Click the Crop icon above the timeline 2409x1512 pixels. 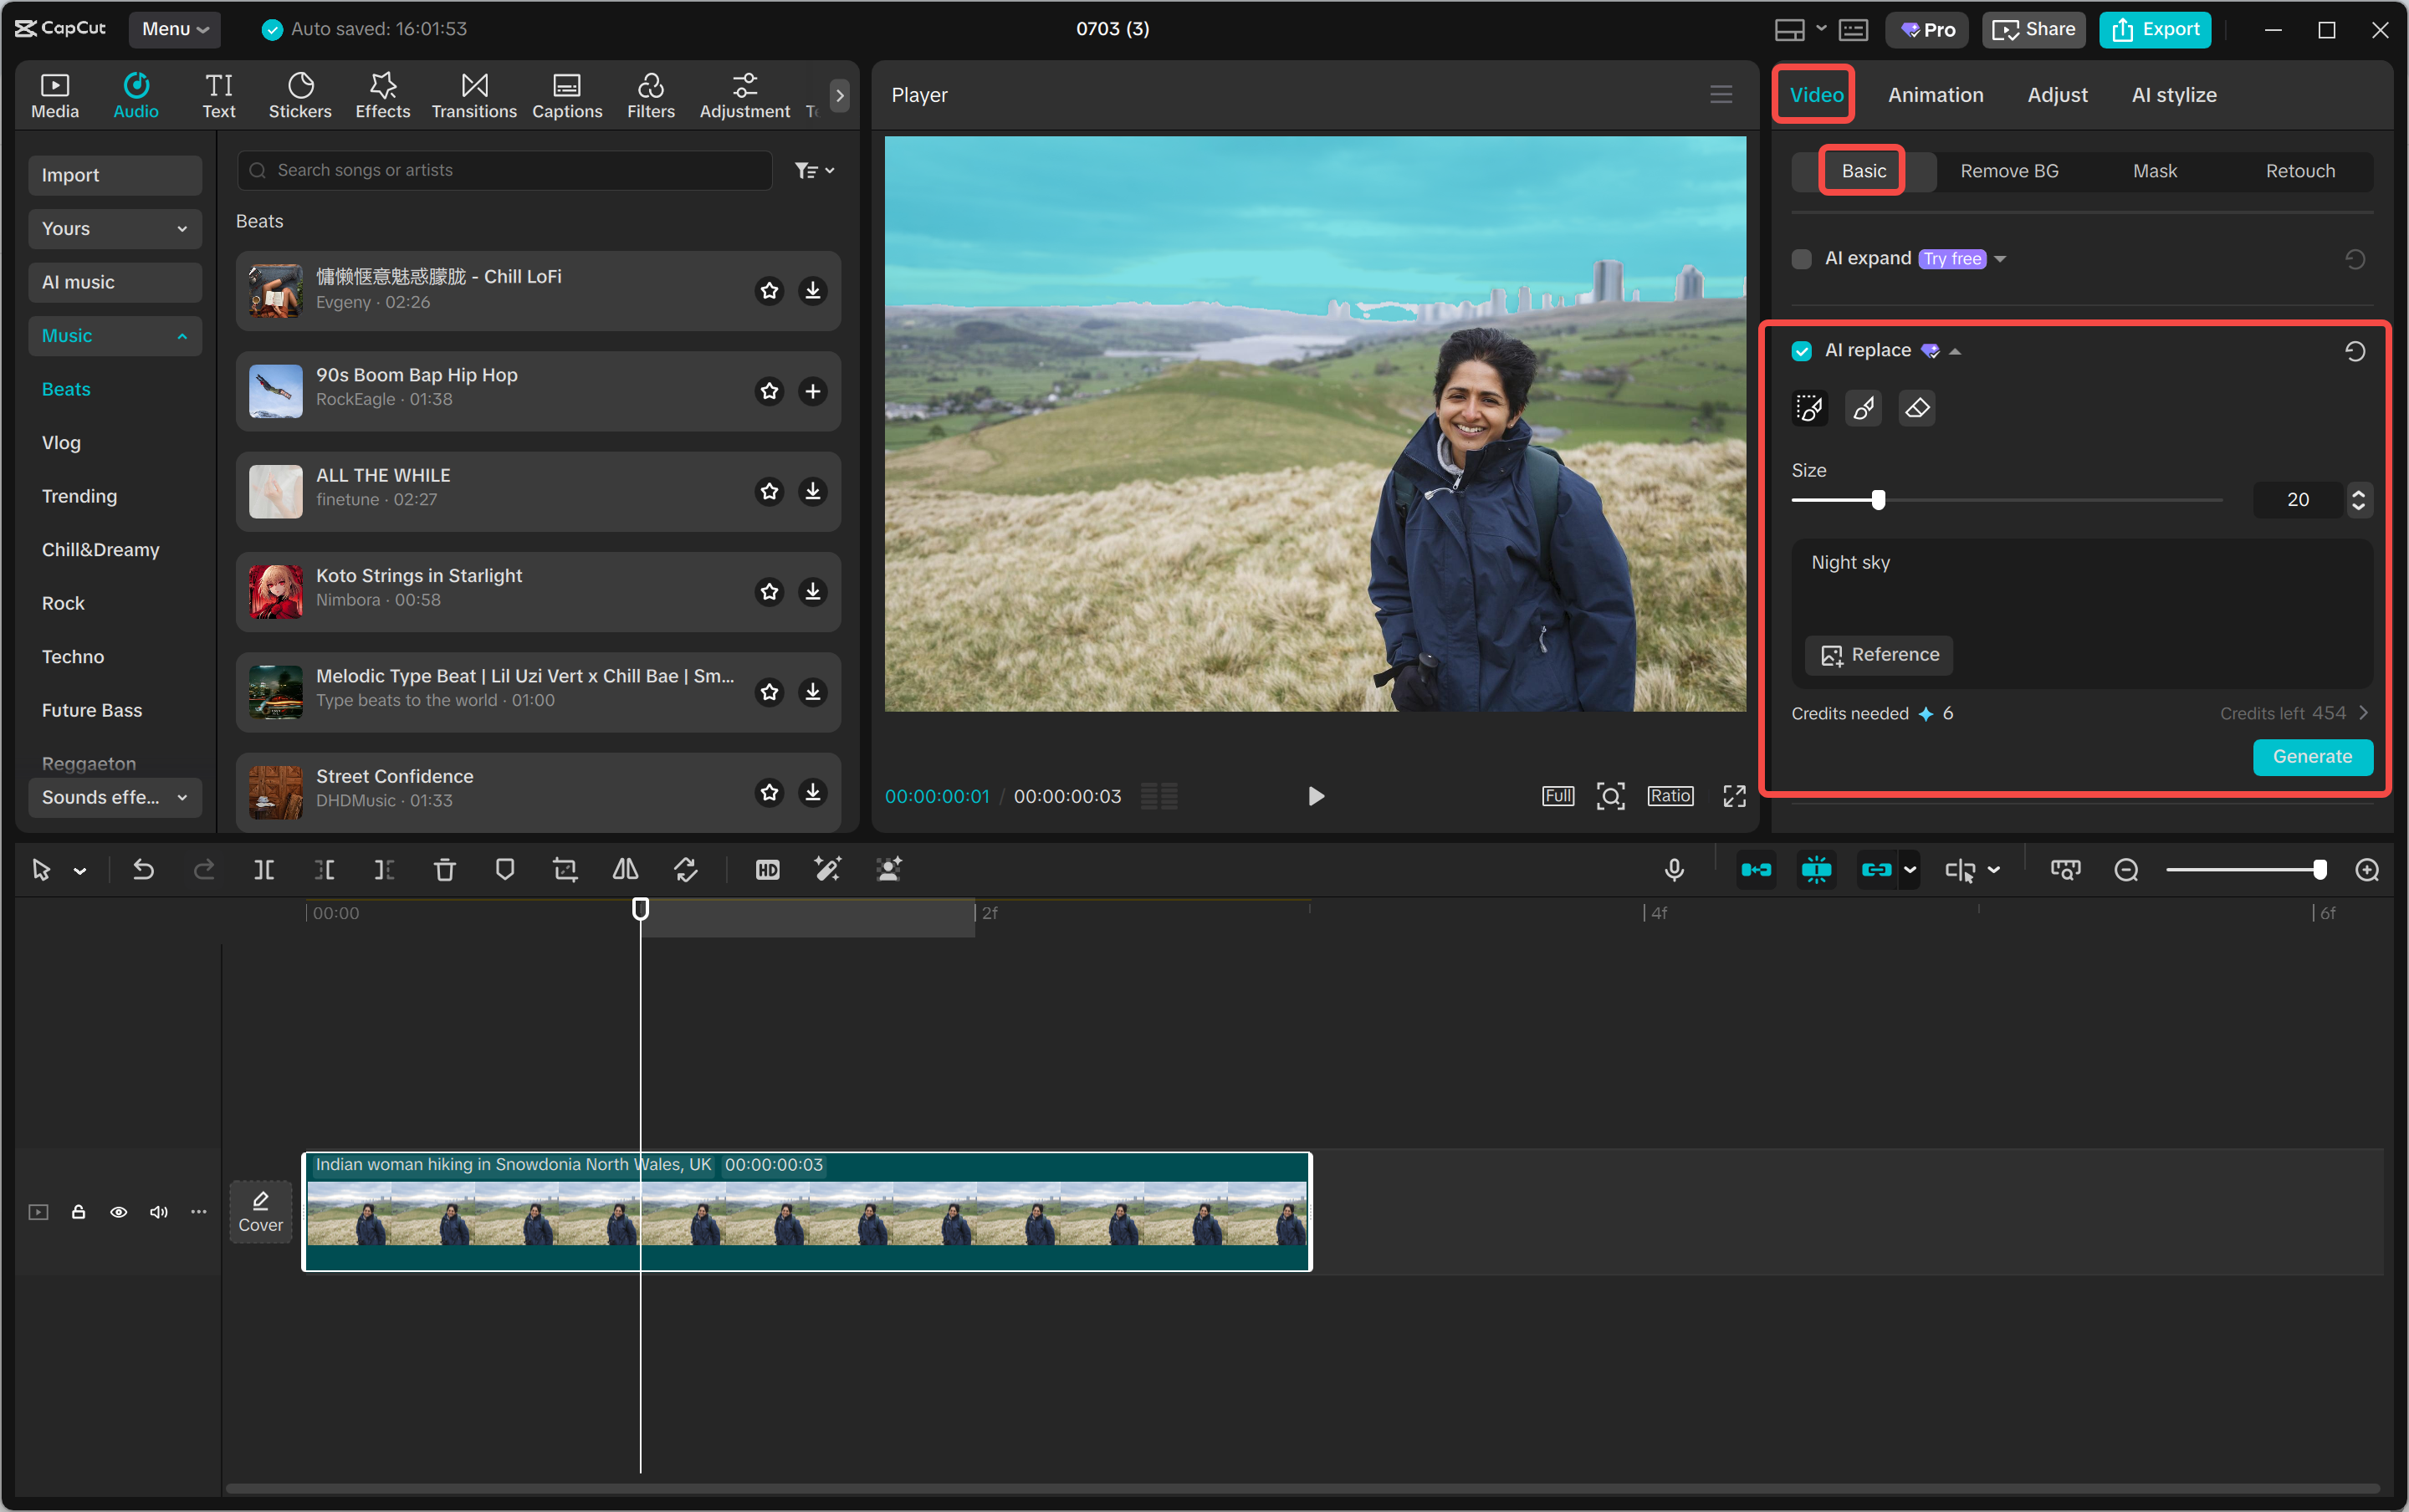tap(565, 870)
